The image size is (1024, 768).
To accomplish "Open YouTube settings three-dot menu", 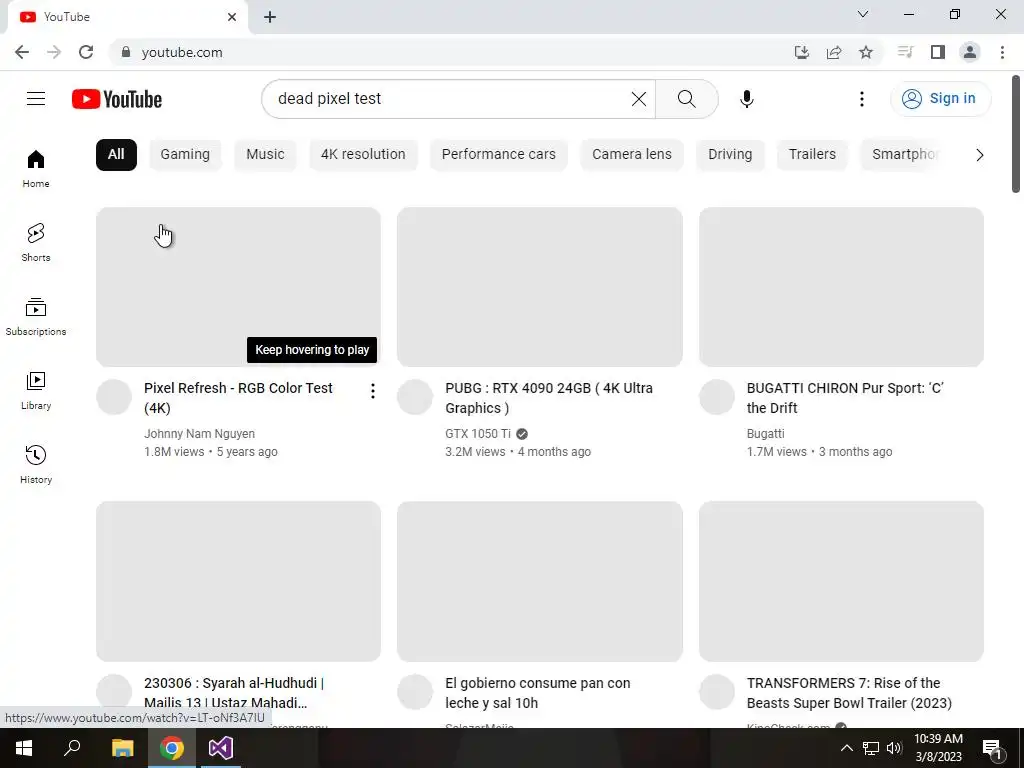I will [861, 99].
